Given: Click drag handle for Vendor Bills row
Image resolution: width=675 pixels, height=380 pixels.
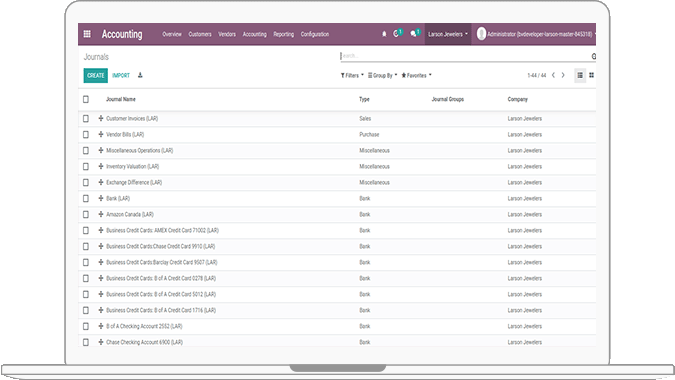Looking at the screenshot, I should (101, 134).
